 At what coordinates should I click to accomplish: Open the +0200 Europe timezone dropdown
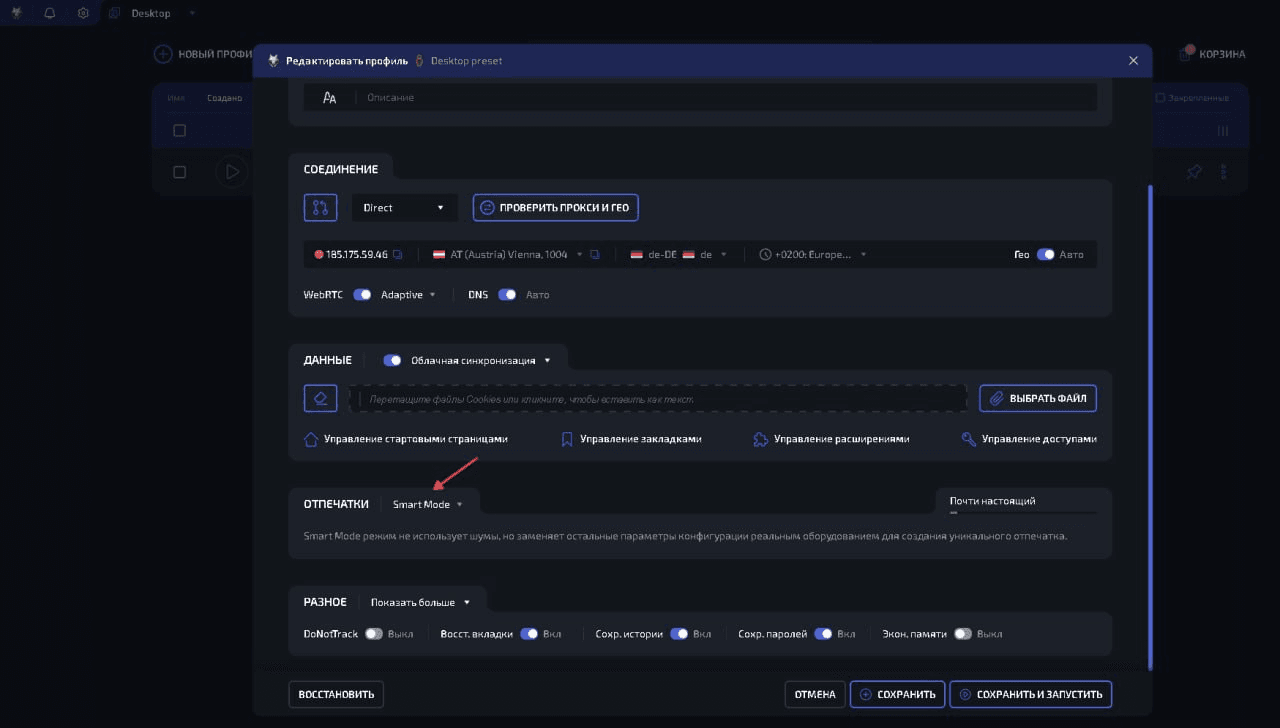point(813,255)
